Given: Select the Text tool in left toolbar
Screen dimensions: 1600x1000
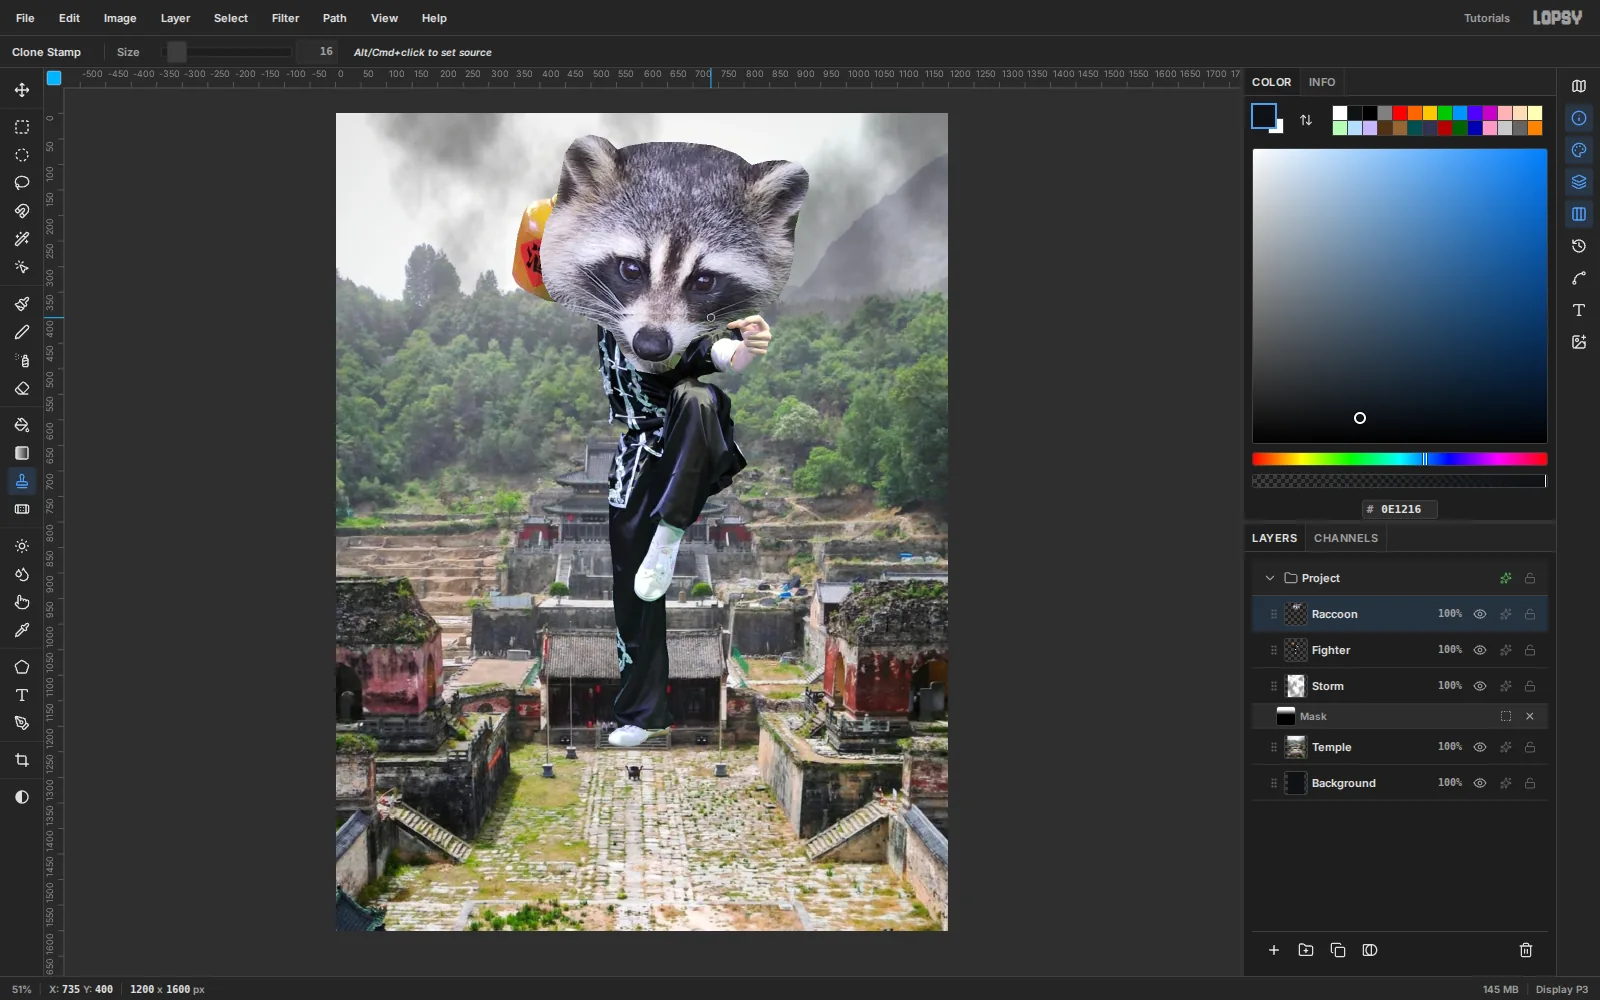Looking at the screenshot, I should click(x=22, y=695).
